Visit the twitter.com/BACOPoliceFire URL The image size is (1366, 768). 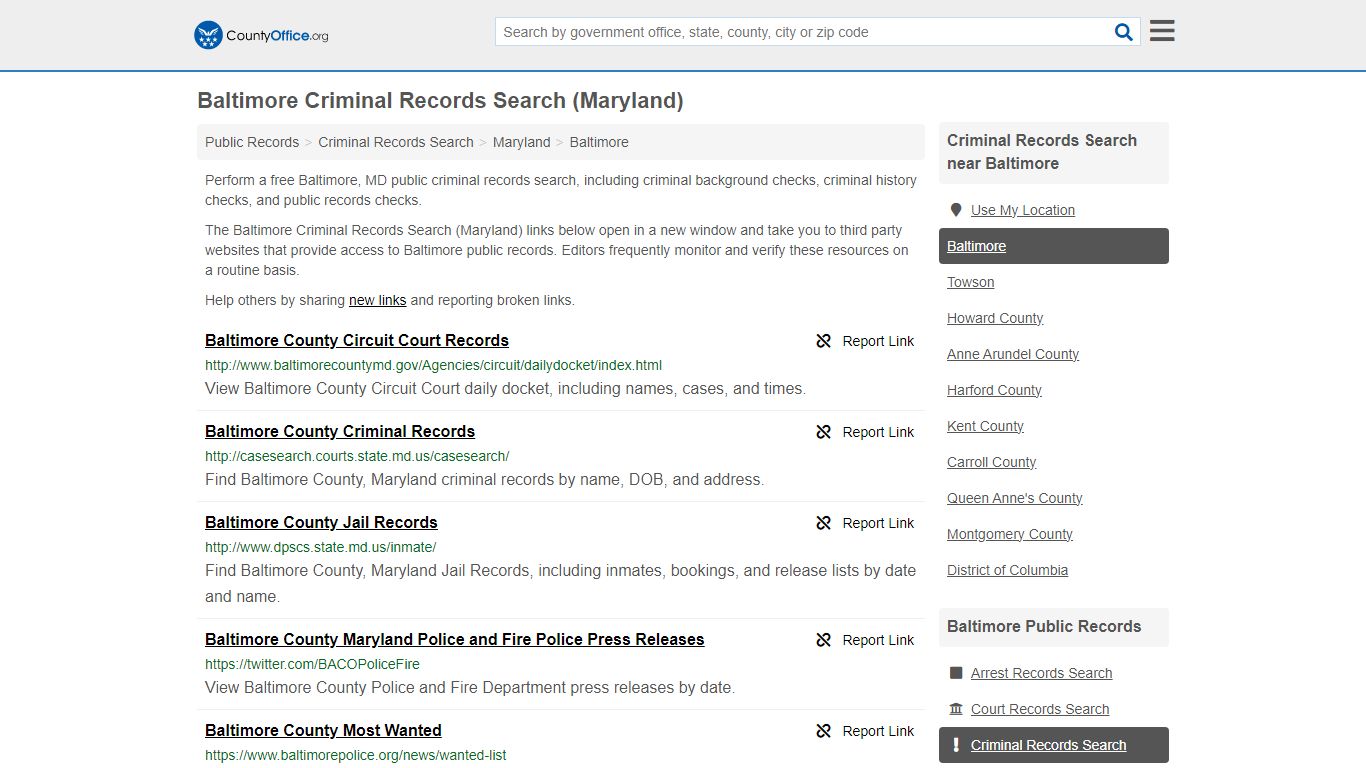[312, 664]
